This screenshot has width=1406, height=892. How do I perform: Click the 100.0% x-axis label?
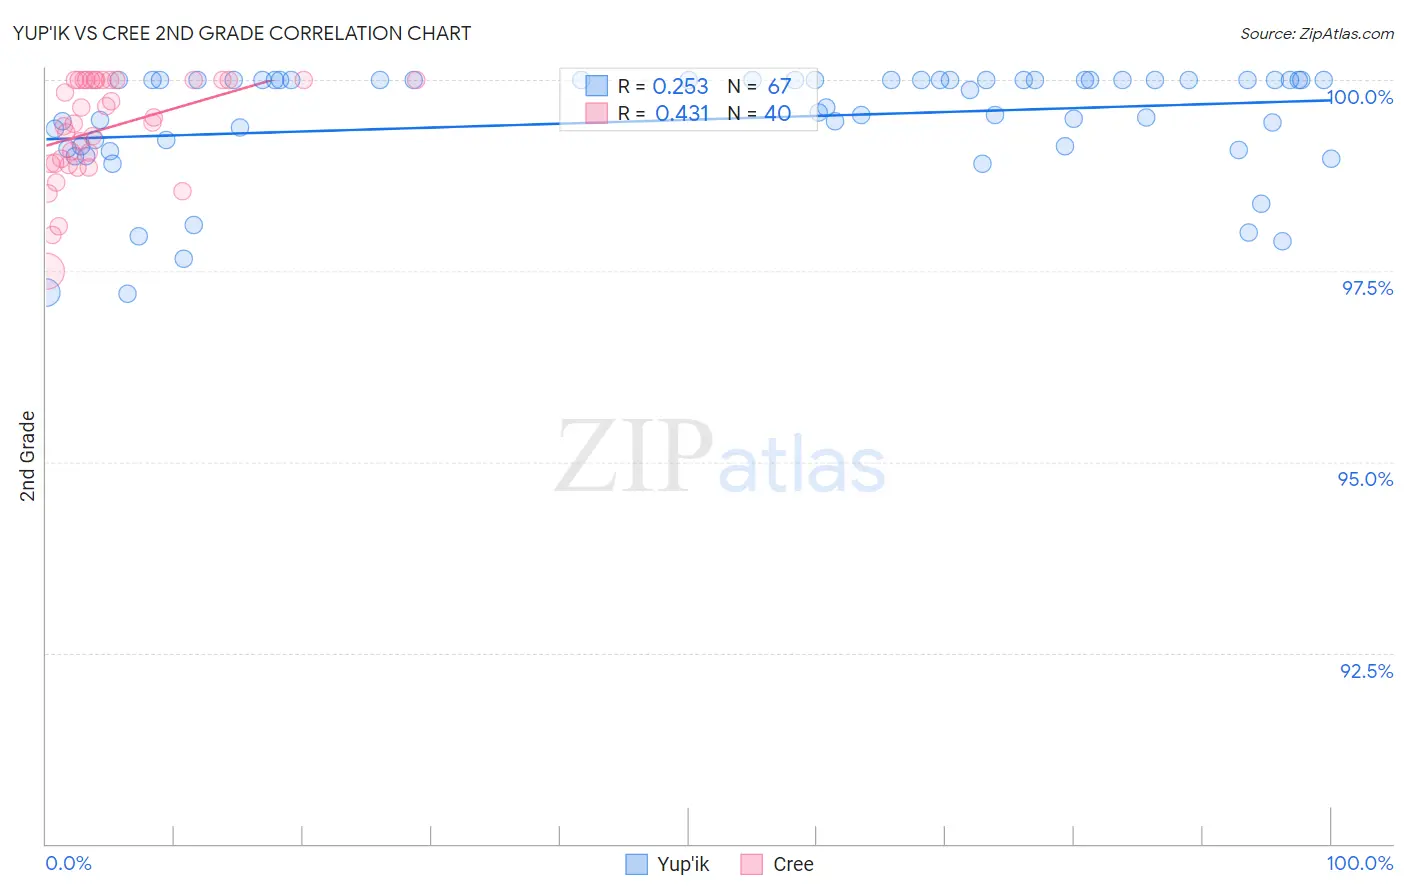point(1360,863)
